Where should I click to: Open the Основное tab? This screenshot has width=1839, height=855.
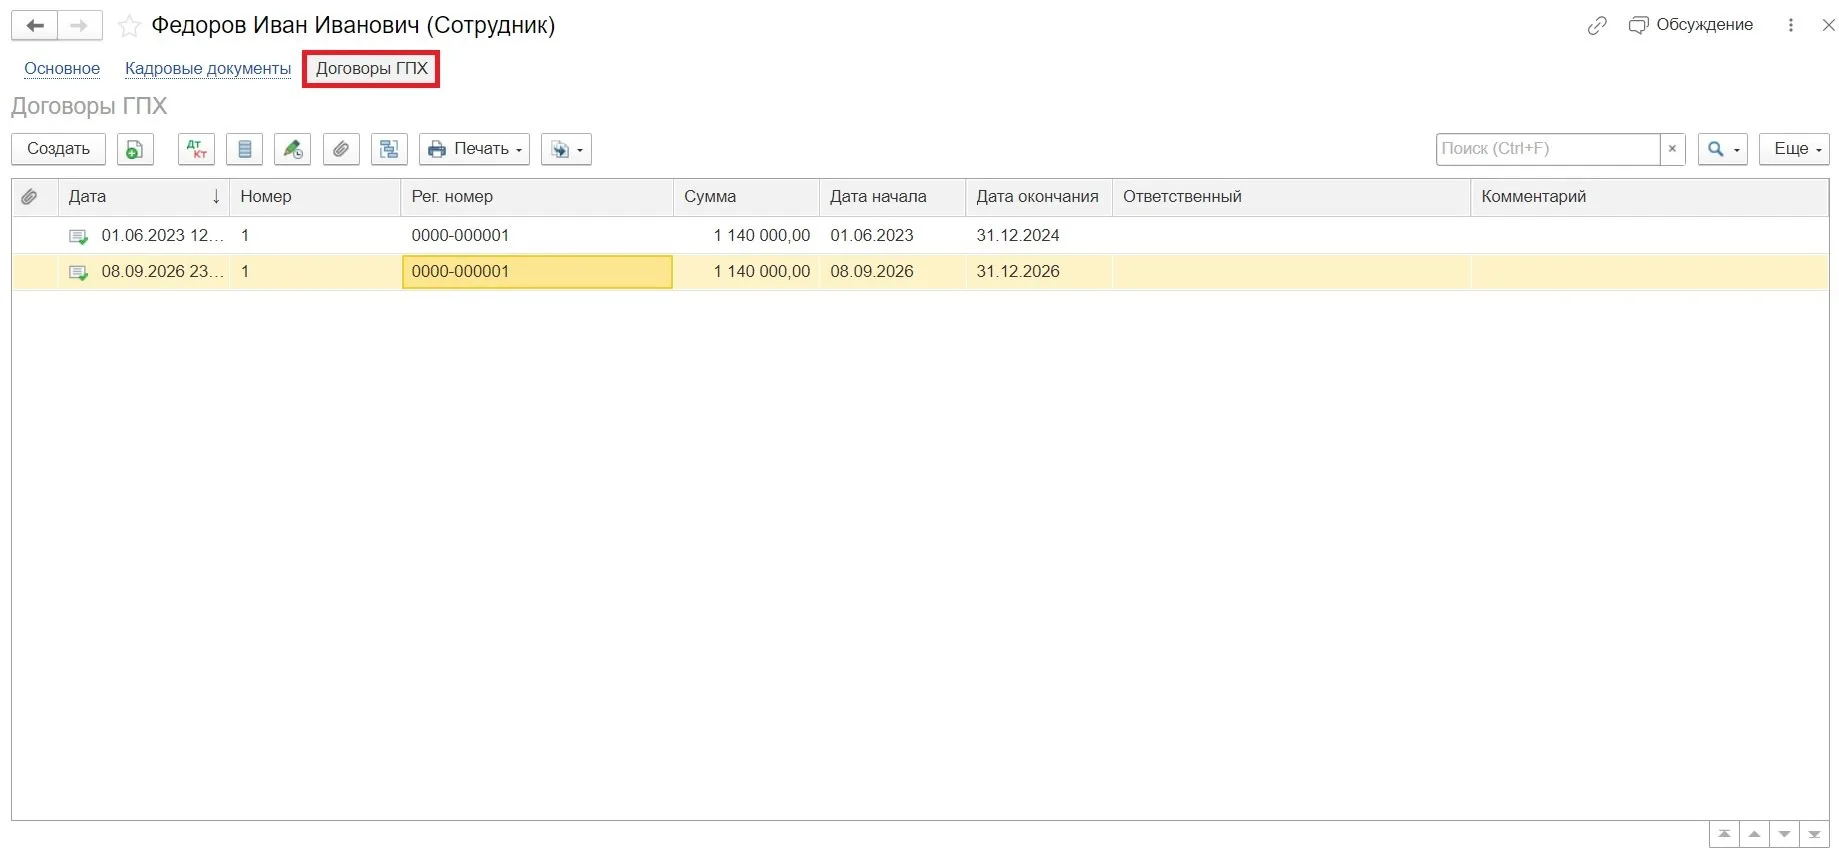click(62, 68)
